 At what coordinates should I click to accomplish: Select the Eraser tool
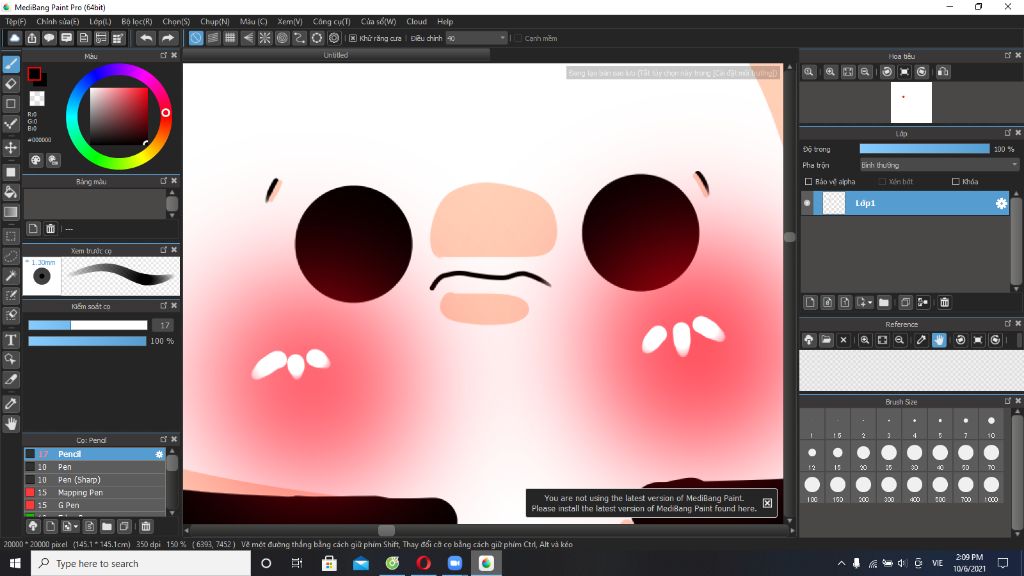(11, 84)
